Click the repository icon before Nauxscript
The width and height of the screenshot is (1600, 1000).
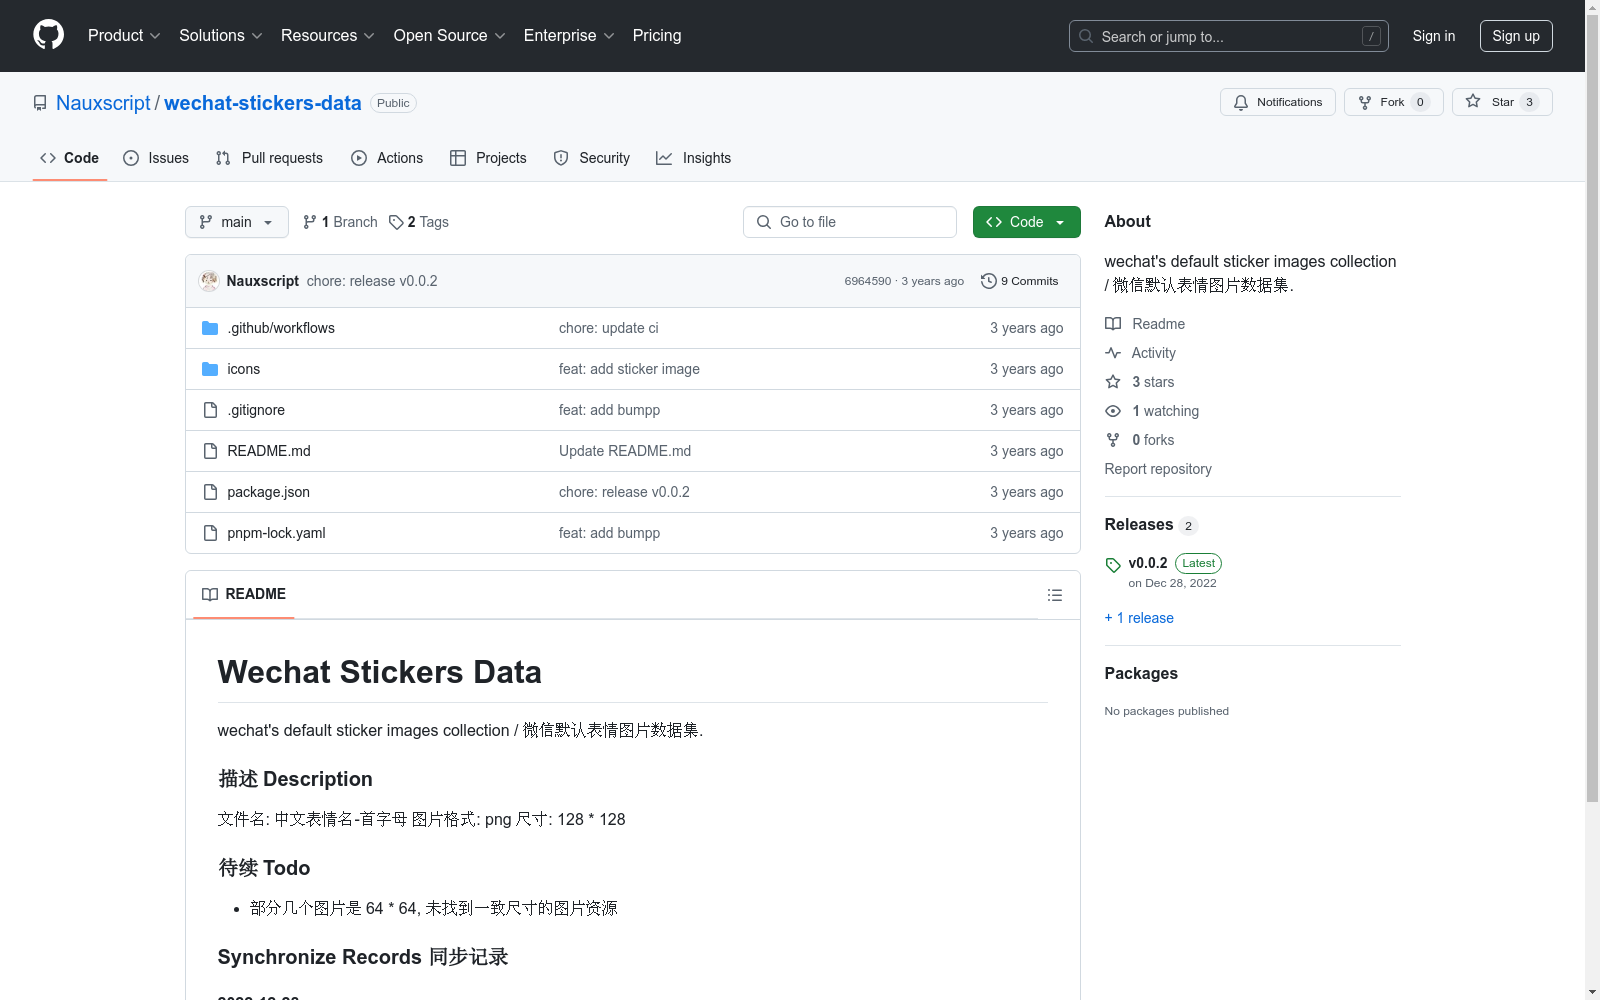click(x=40, y=103)
